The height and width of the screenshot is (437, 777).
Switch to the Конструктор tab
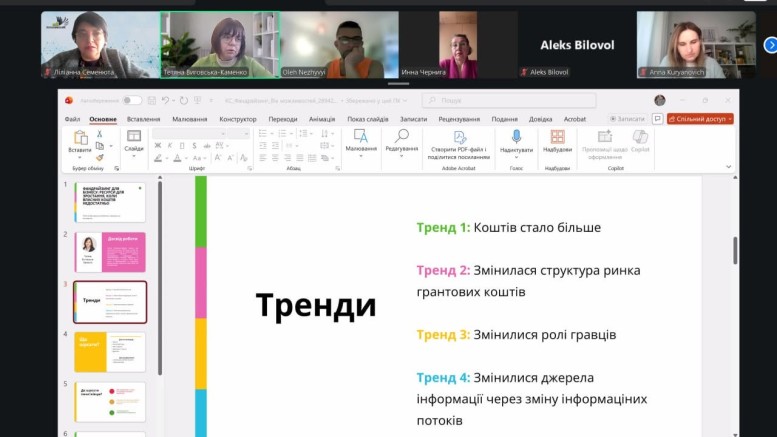(238, 119)
